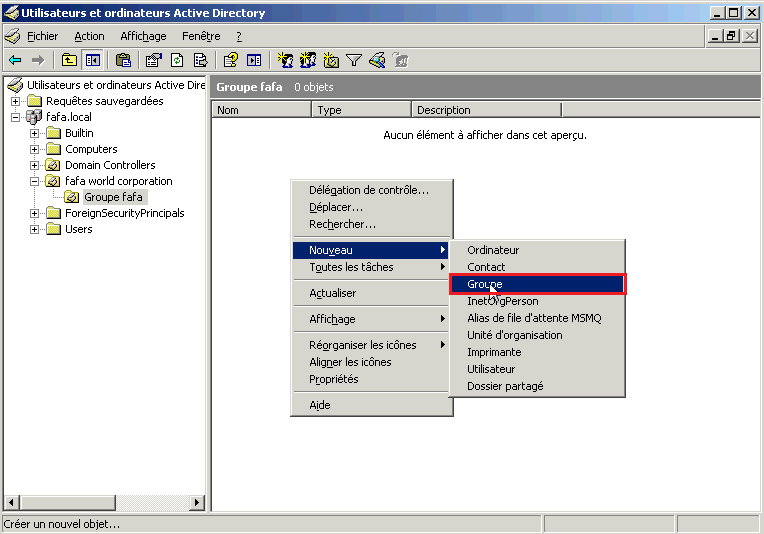Screen dimensions: 764x534
Task: Choose Imprimante in the Nouveau submenu
Action: coord(537,352)
